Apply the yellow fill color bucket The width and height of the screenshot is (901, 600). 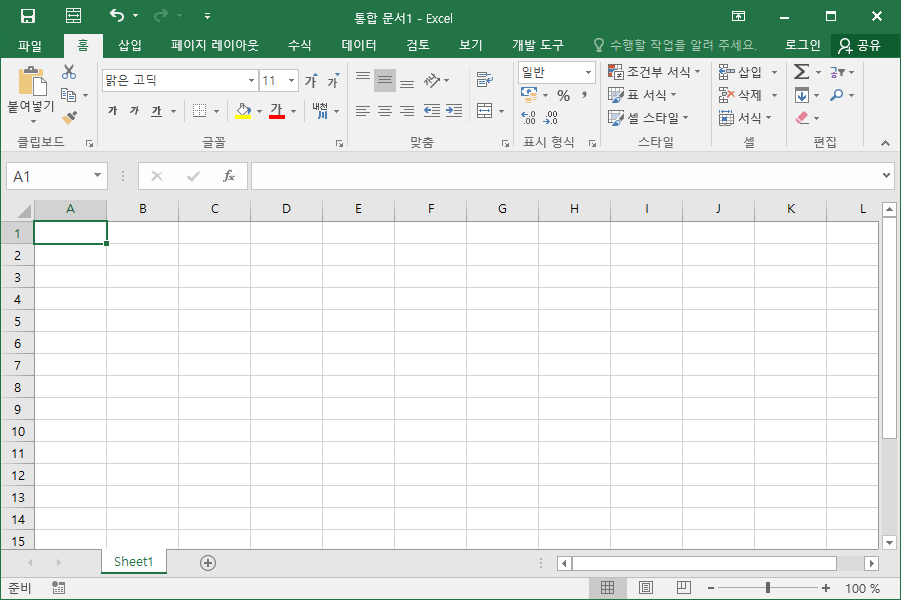243,111
